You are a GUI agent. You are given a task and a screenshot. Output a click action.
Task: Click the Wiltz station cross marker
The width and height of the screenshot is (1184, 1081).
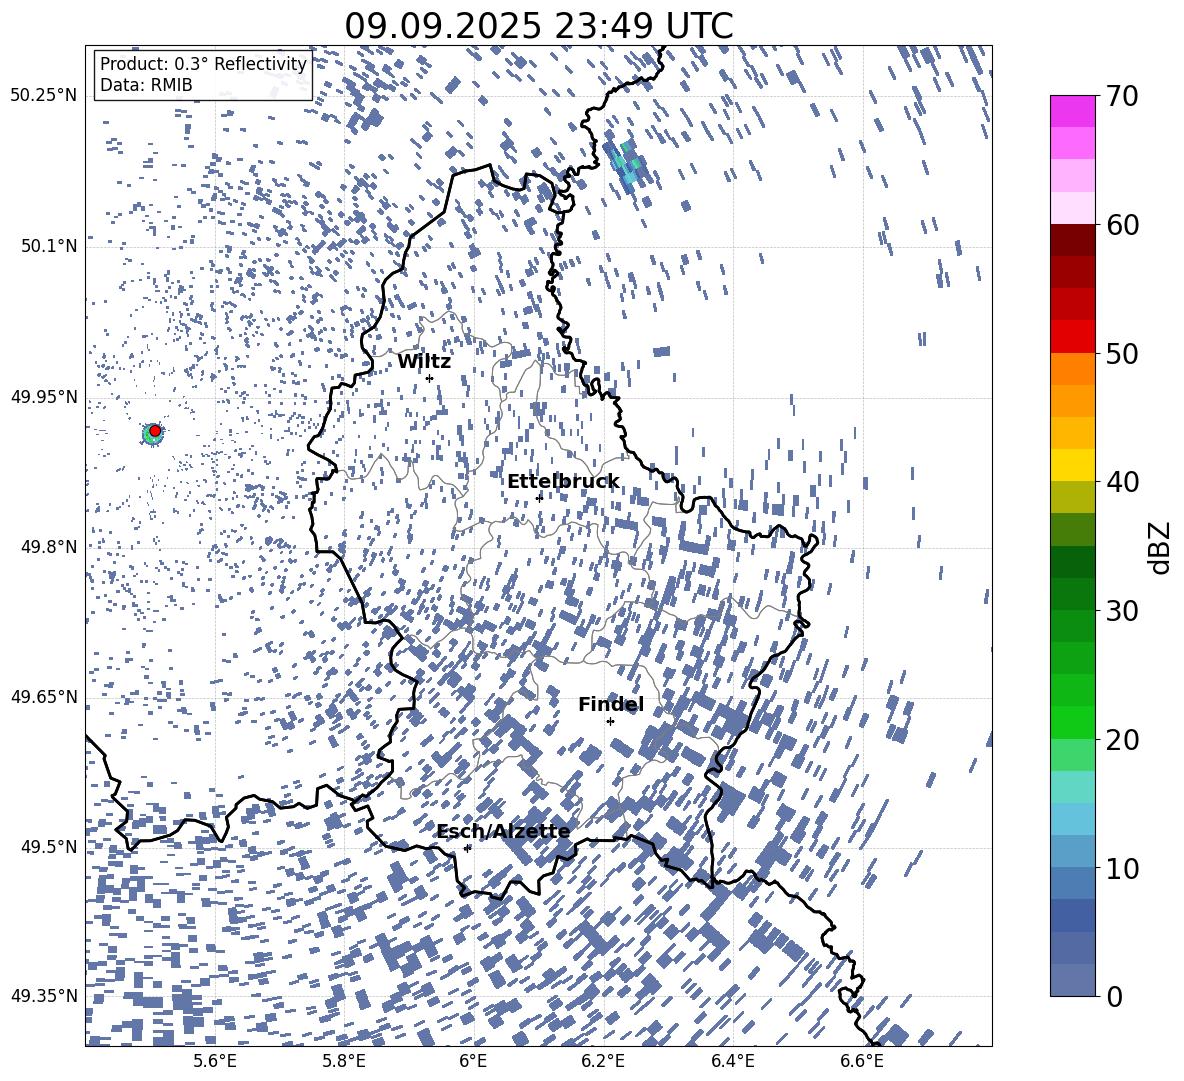coord(430,378)
